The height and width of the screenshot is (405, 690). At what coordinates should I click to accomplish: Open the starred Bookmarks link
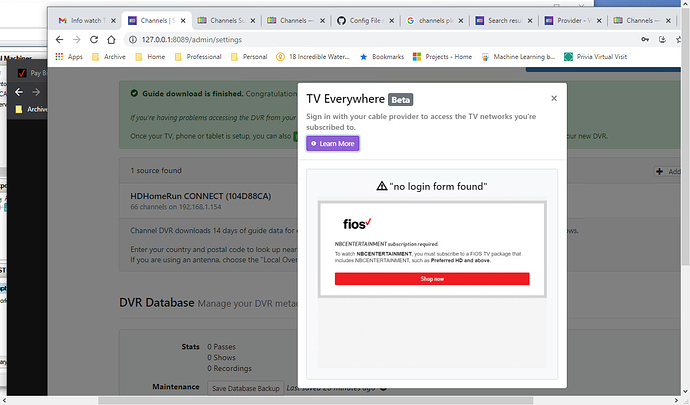[382, 57]
